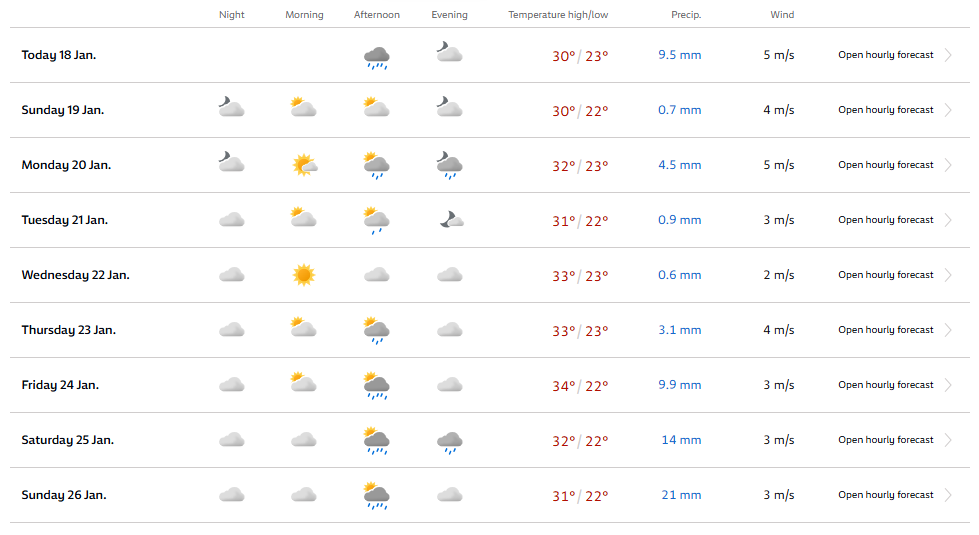Expand Sunday 26 Jan. row chevron arrow
This screenshot has height=535, width=979.
948,495
